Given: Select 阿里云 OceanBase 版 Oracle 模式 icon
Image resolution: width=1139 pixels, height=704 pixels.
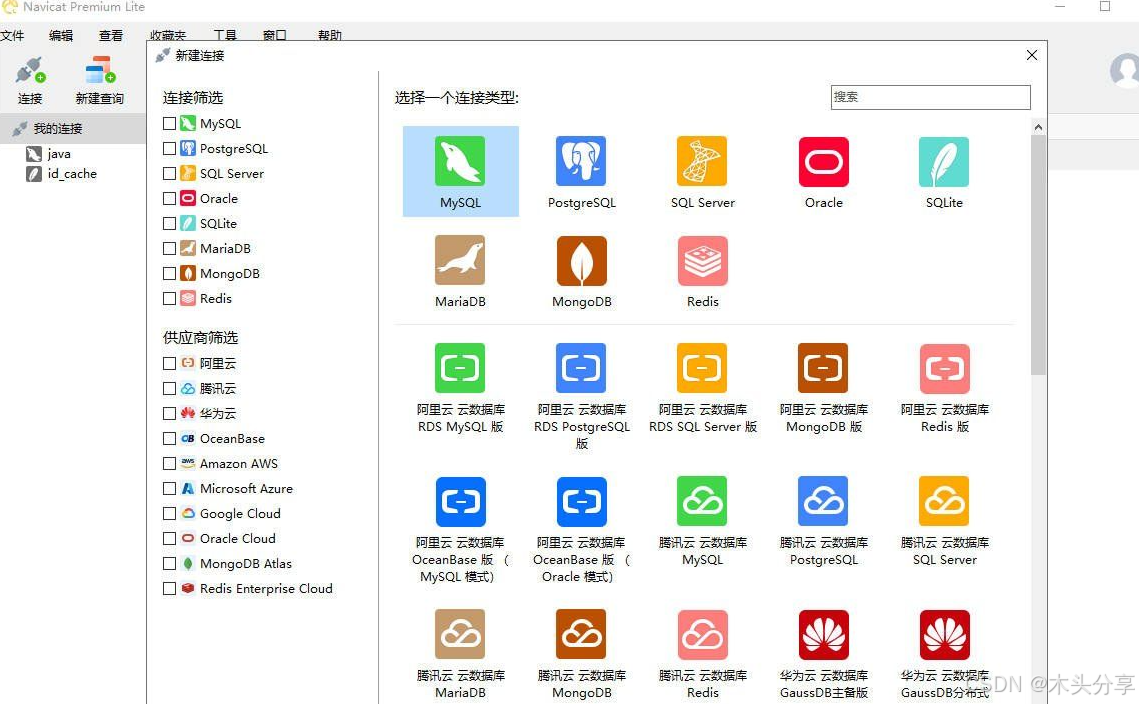Looking at the screenshot, I should pos(581,501).
